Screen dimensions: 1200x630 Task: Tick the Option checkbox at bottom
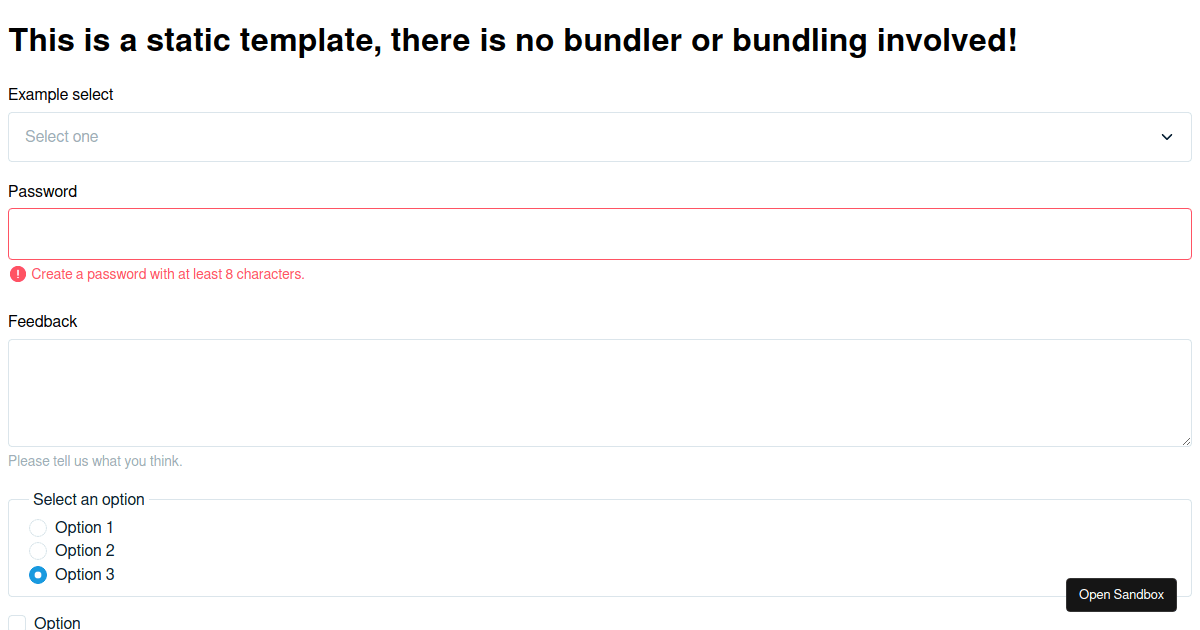pos(17,623)
